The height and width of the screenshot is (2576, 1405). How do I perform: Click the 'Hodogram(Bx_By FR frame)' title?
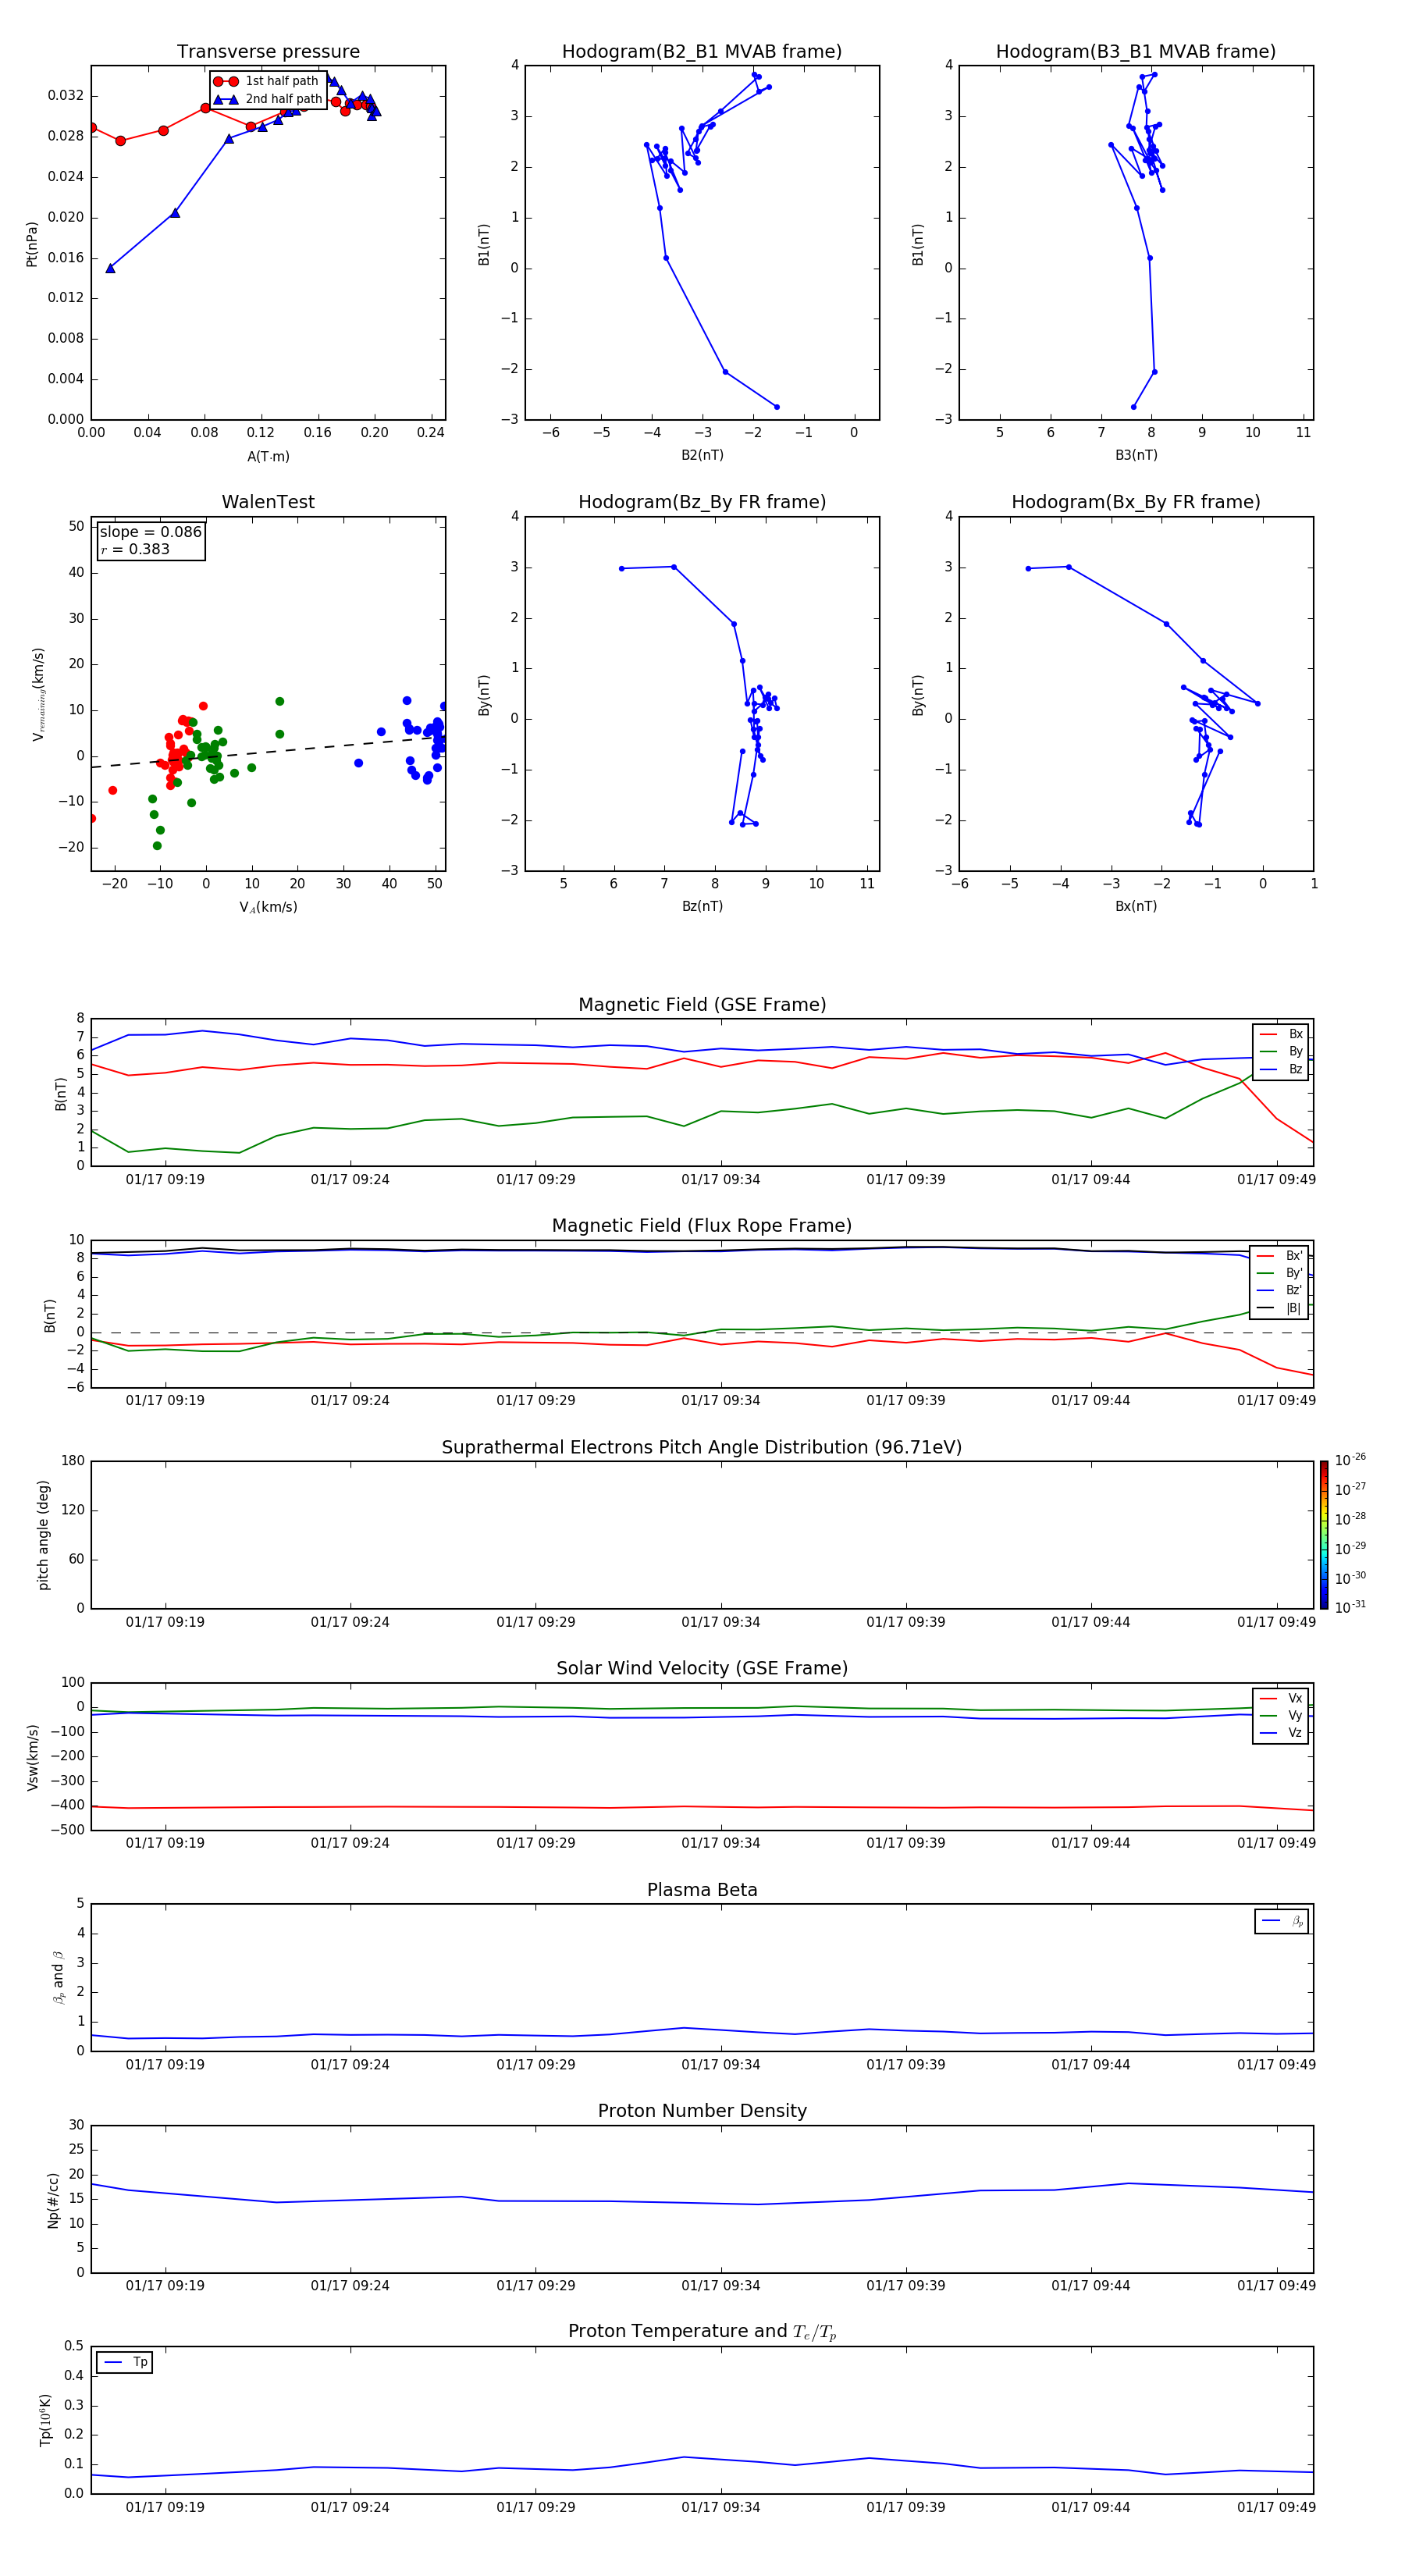[1136, 502]
